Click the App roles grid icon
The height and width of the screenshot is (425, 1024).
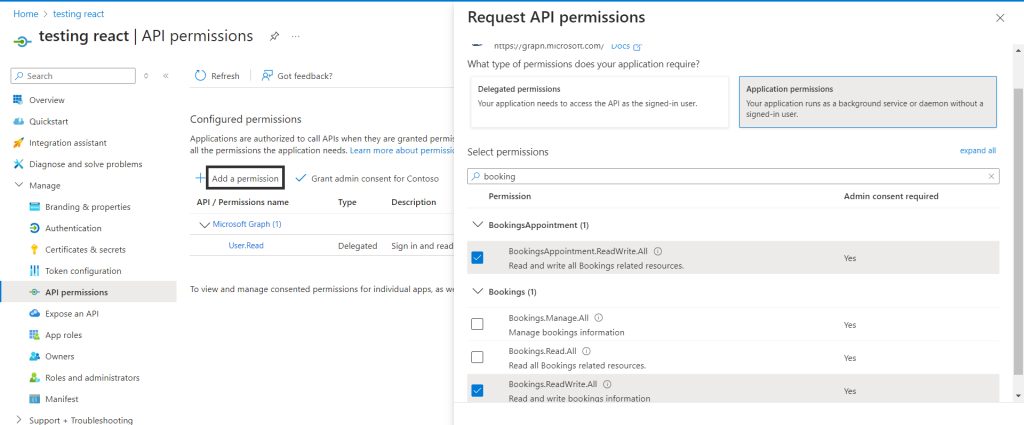(x=35, y=335)
